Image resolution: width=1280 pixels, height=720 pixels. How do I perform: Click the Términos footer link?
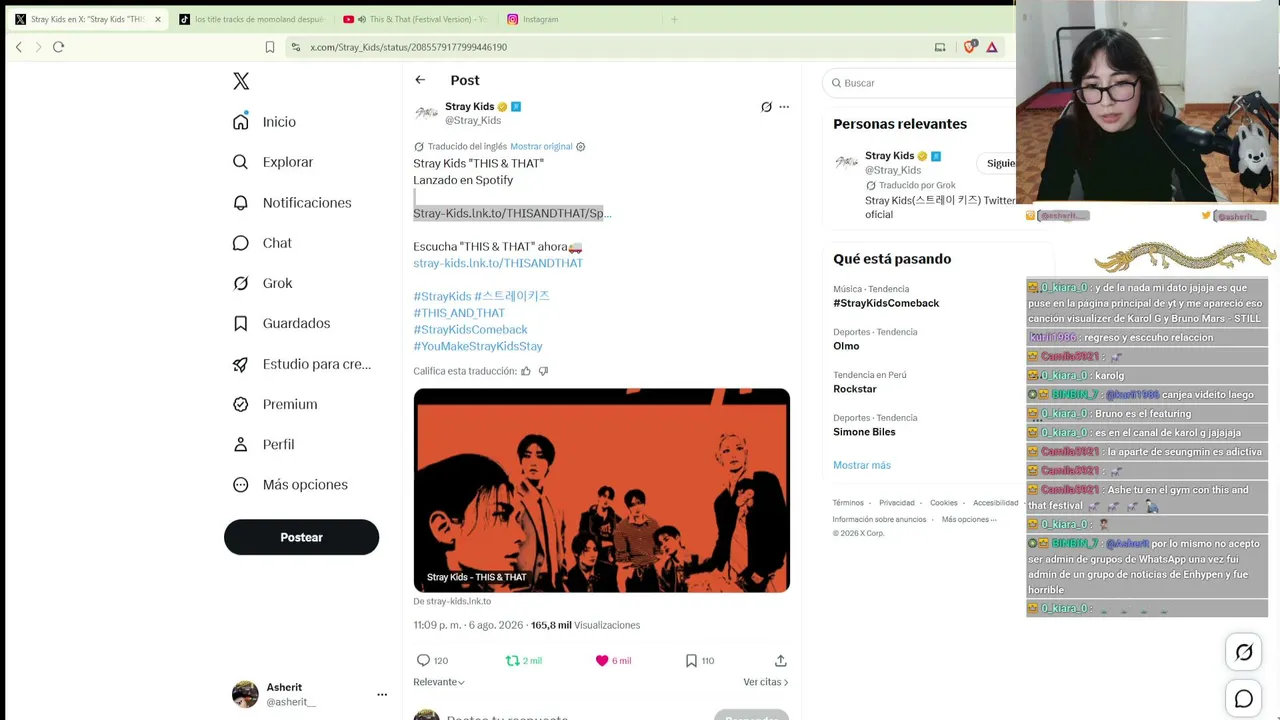[x=848, y=503]
